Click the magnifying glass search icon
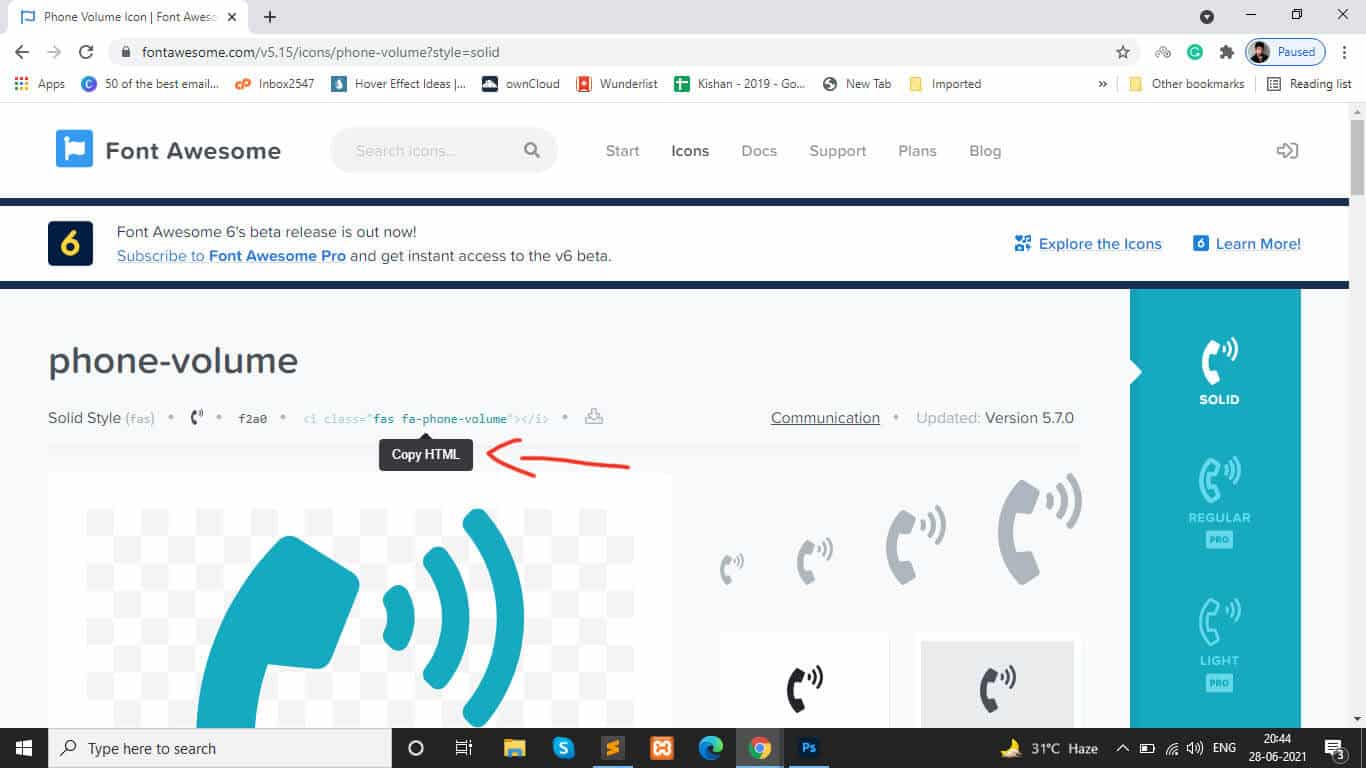Screen dimensions: 1366x768 click(531, 148)
